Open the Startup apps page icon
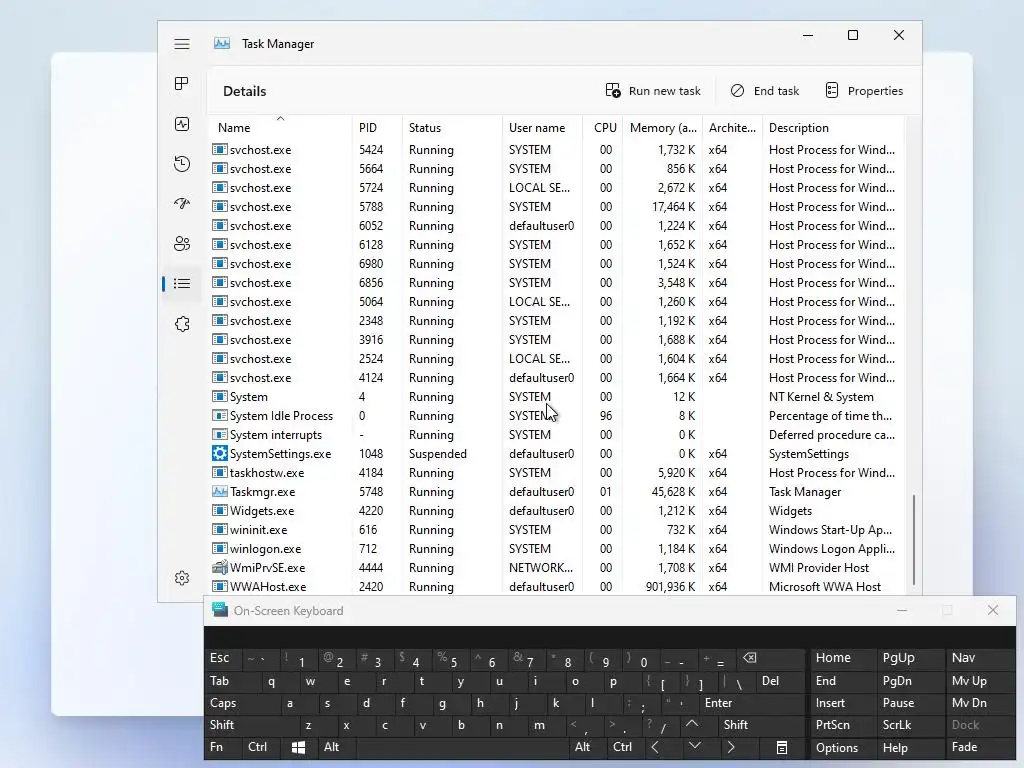Image resolution: width=1024 pixels, height=768 pixels. click(182, 204)
